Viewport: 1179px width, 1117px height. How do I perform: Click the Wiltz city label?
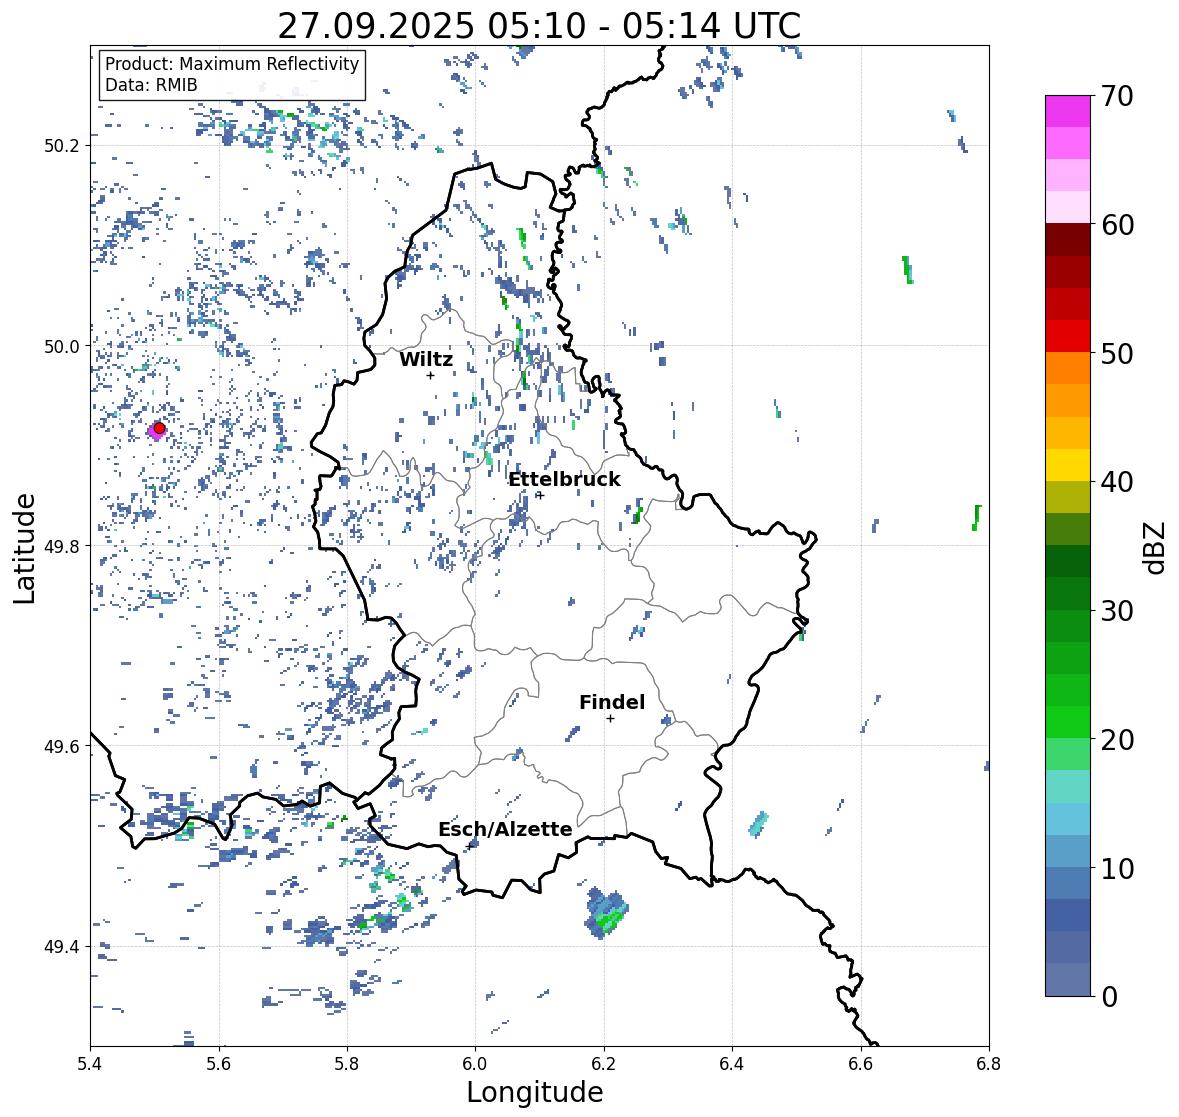[426, 359]
